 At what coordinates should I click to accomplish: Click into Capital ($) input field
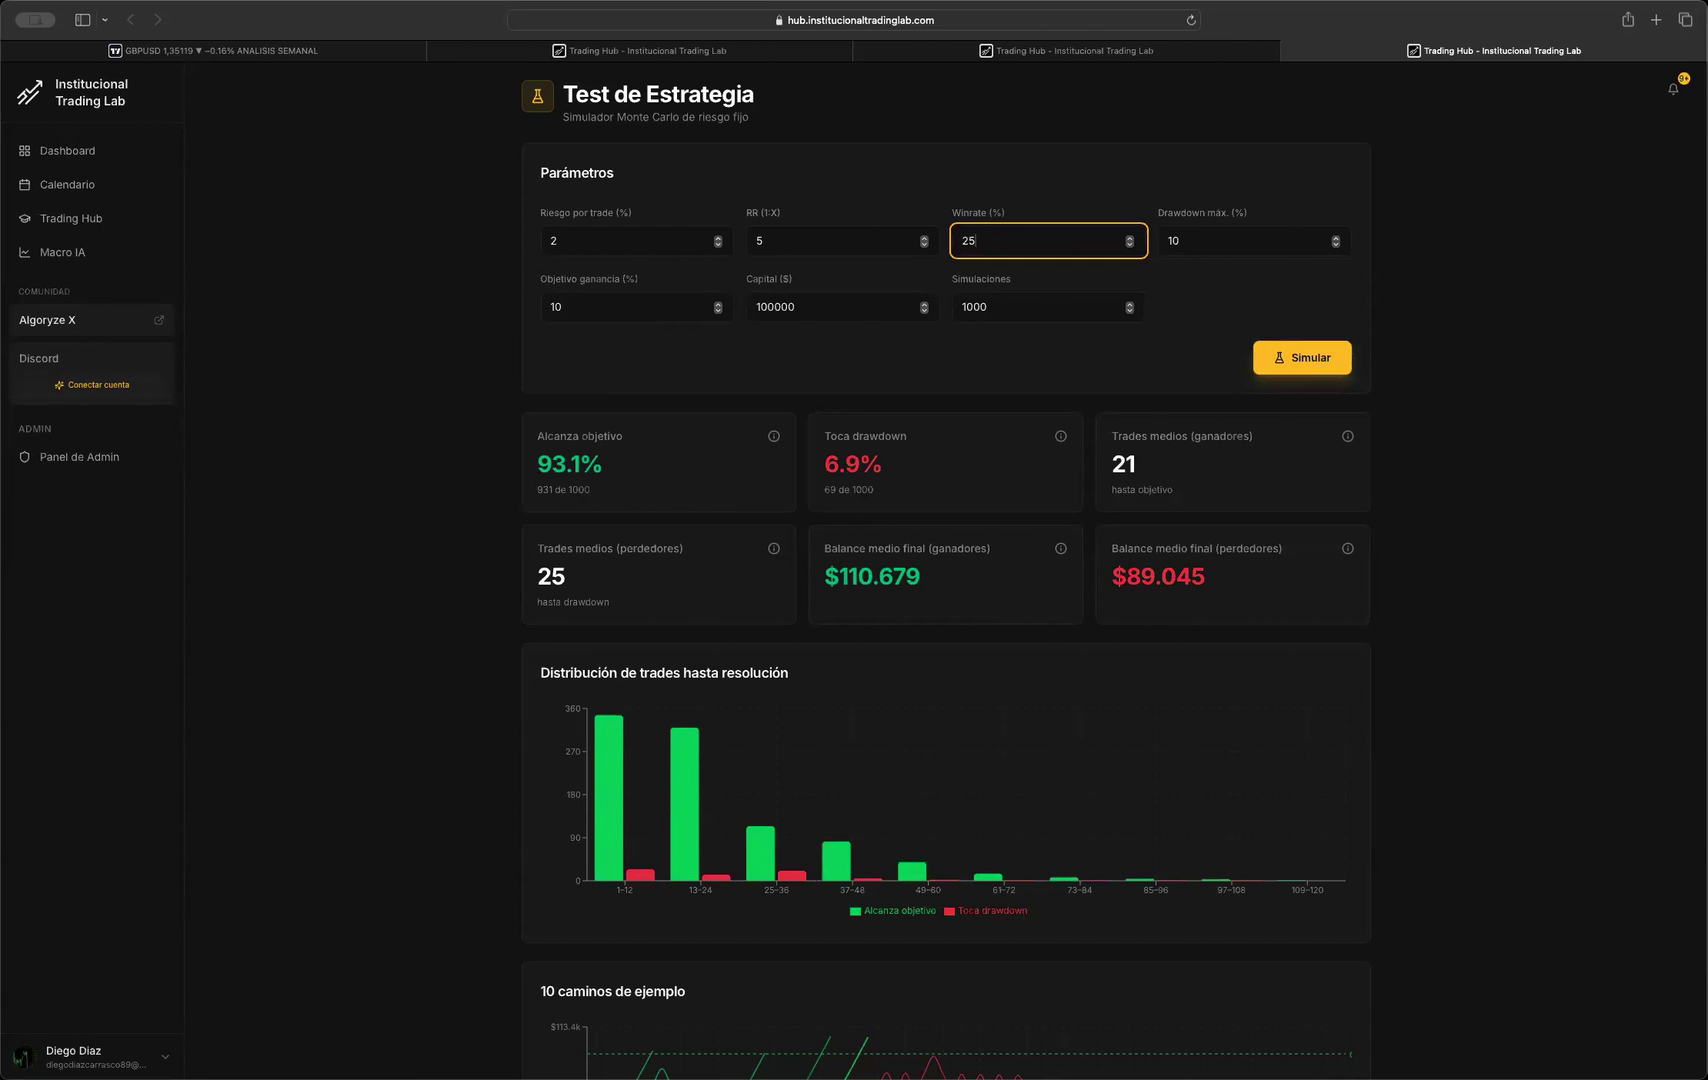click(842, 307)
